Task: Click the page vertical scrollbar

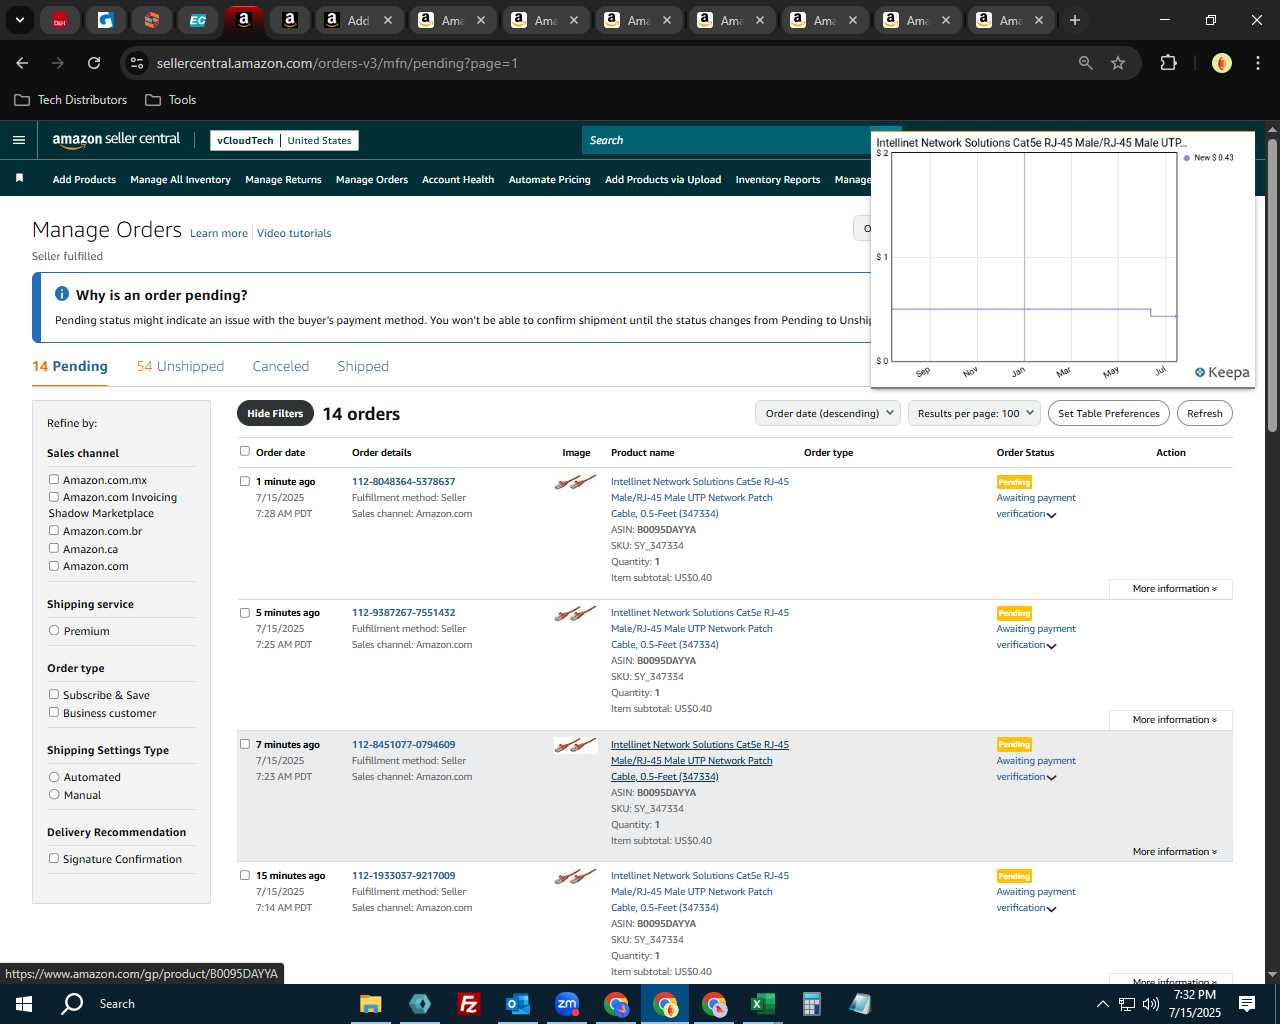Action: click(x=1272, y=285)
